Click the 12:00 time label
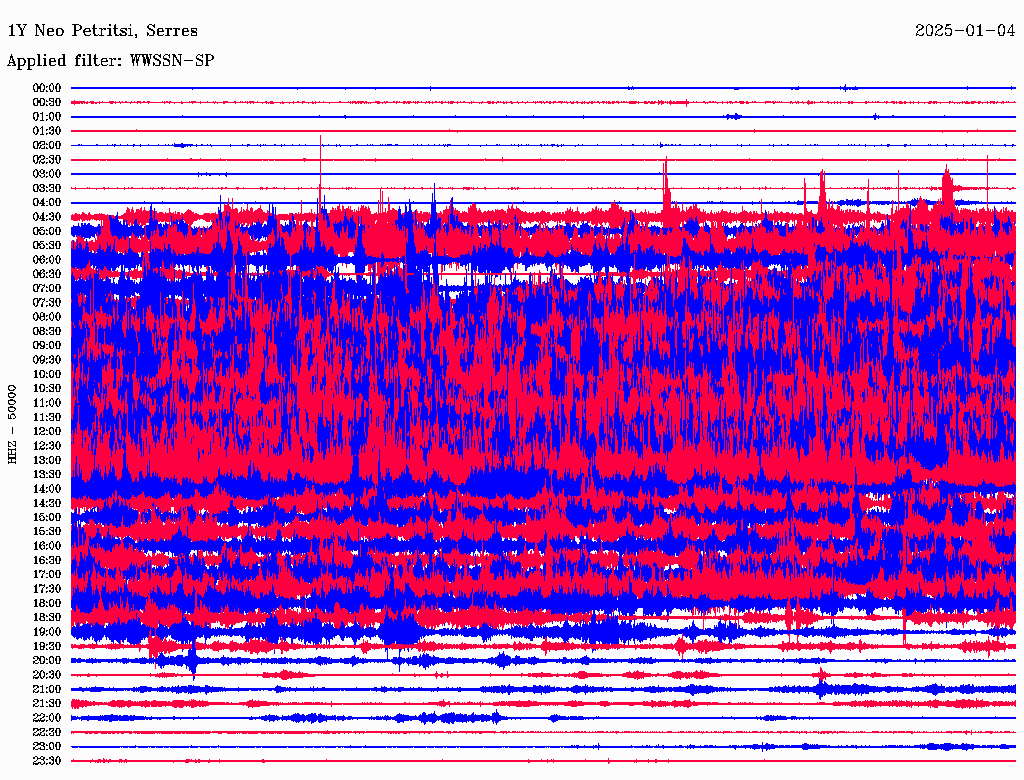The height and width of the screenshot is (780, 1024). coord(47,431)
